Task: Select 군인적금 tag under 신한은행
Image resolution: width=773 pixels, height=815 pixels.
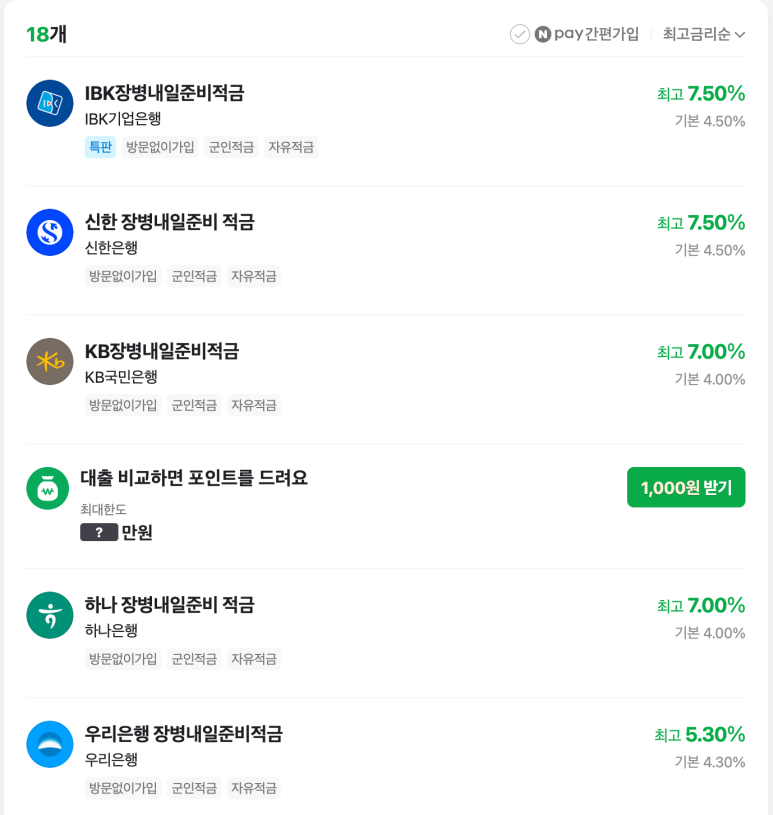Action: pyautogui.click(x=194, y=276)
